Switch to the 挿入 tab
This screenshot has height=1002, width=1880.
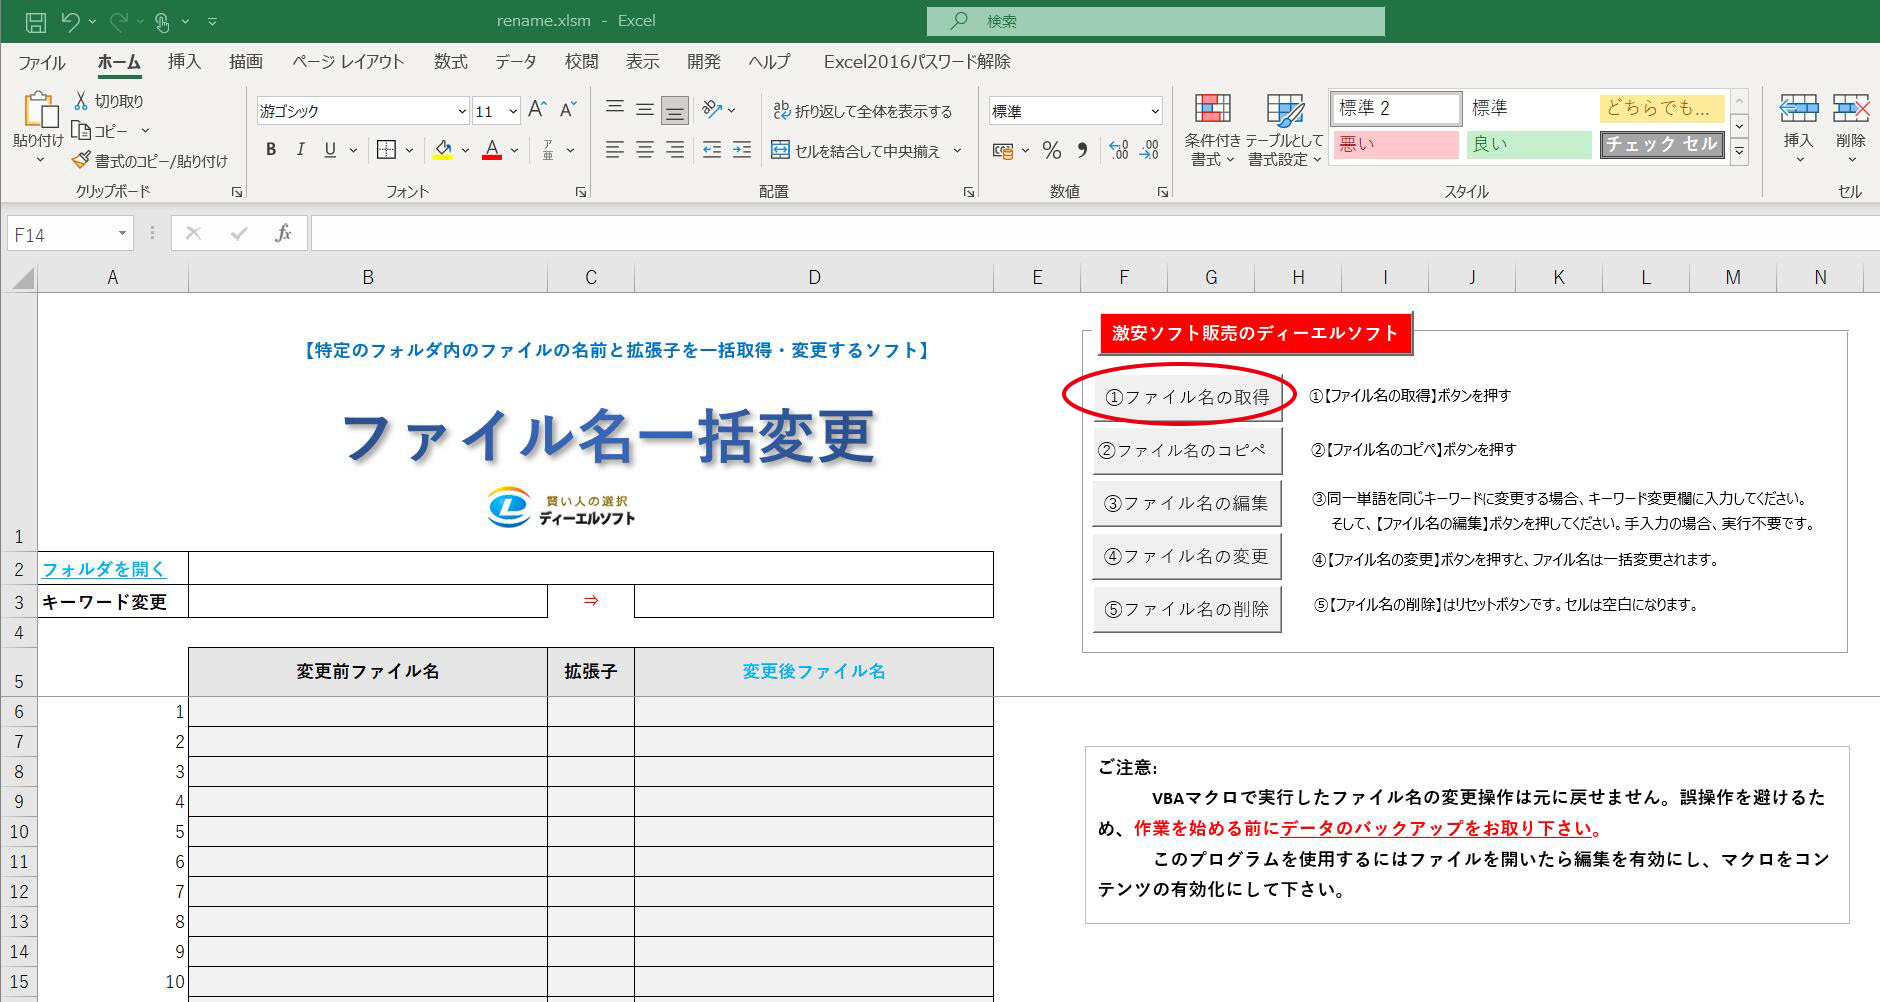coord(184,62)
